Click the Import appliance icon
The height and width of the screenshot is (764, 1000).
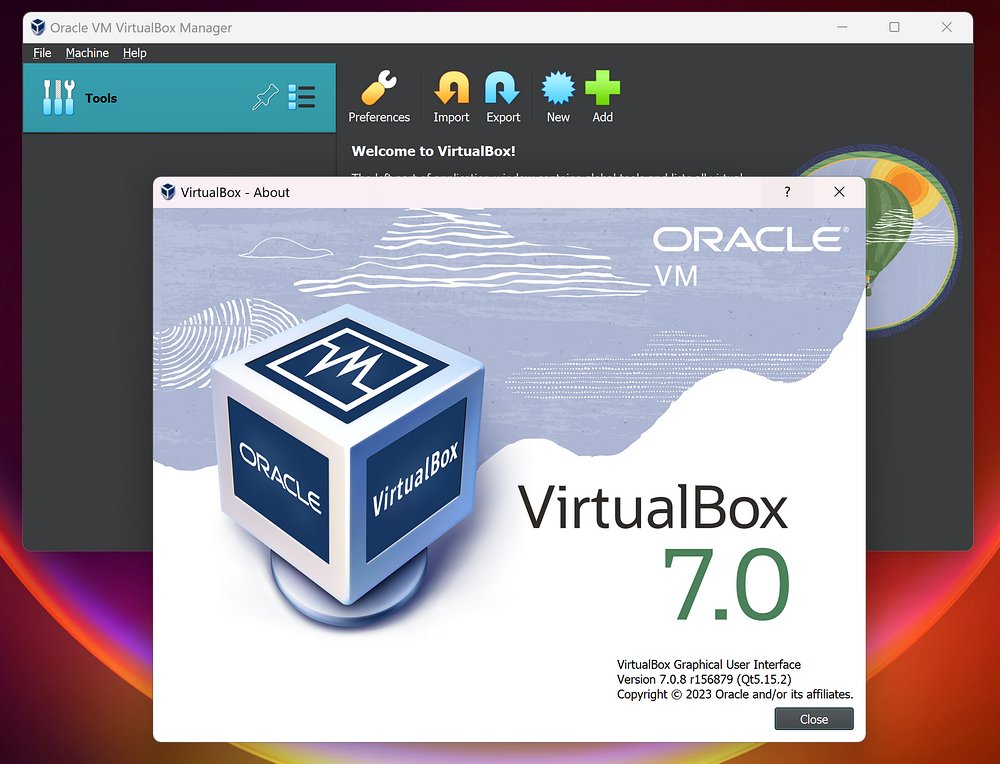[x=451, y=96]
